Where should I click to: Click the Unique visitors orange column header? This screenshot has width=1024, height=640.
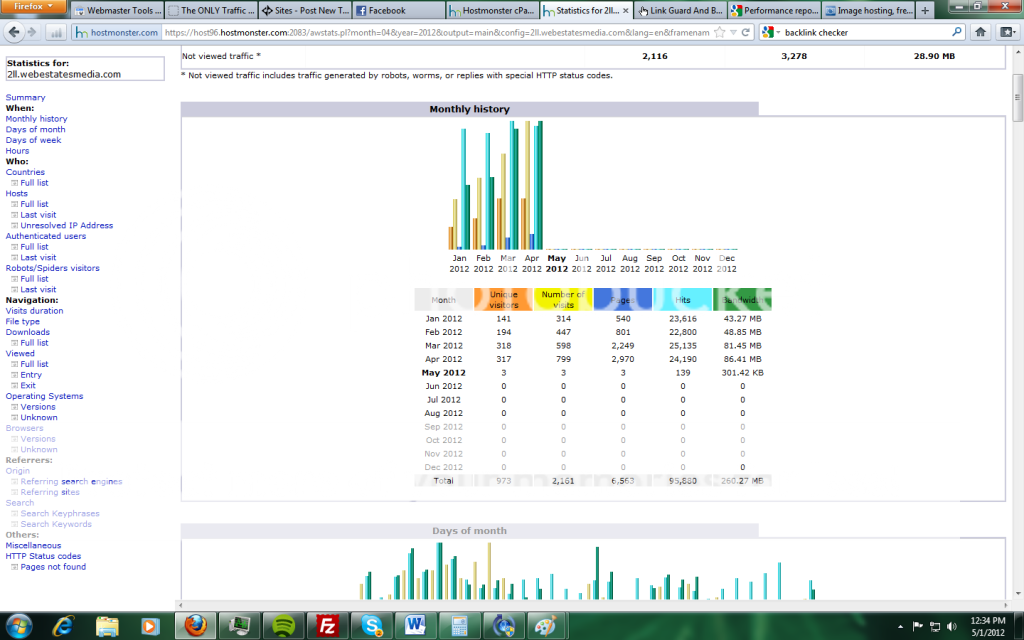point(504,300)
